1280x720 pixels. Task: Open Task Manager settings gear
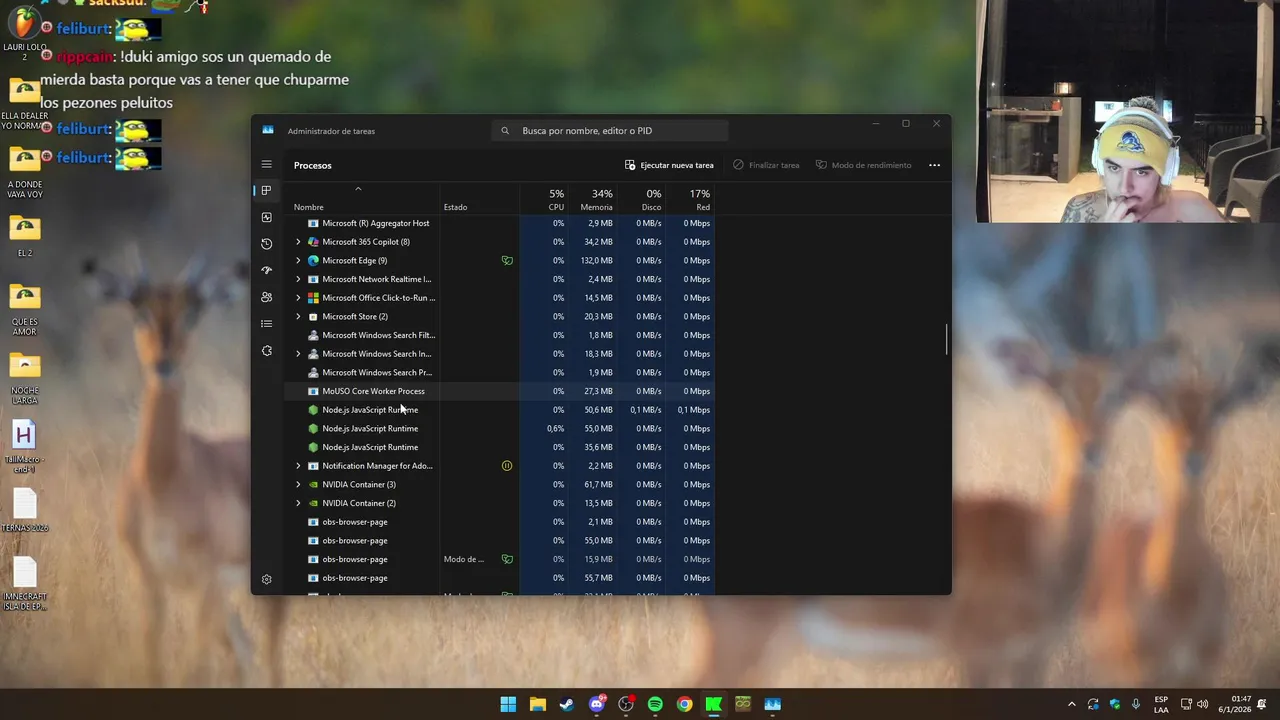point(266,579)
